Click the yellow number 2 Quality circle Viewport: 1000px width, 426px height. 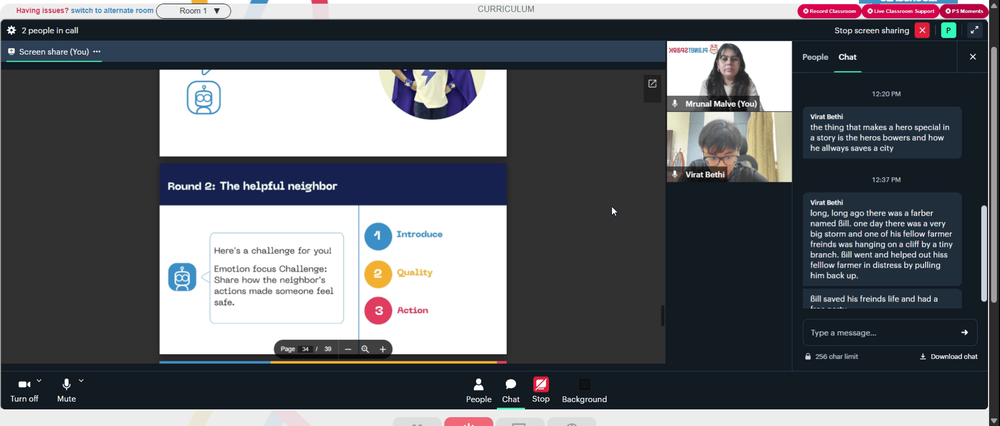pyautogui.click(x=378, y=274)
